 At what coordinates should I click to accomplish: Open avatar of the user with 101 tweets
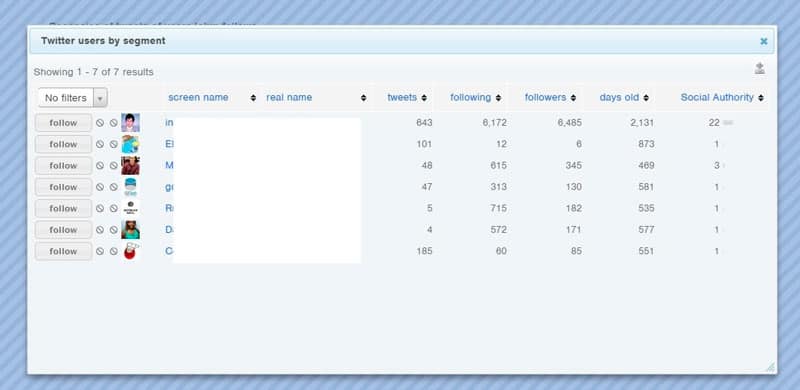[131, 144]
